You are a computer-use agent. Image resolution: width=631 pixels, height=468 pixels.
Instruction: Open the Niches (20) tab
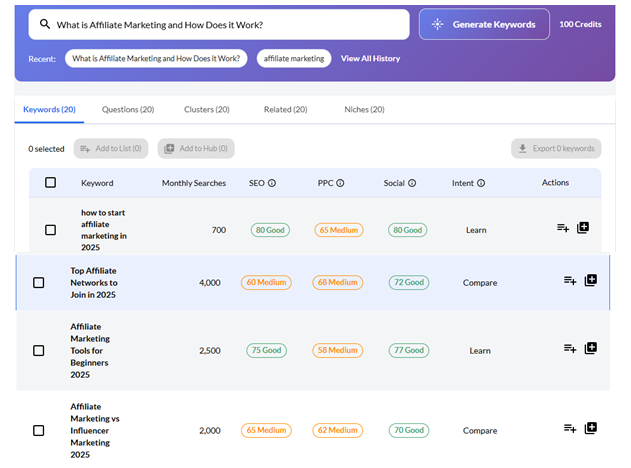point(366,109)
